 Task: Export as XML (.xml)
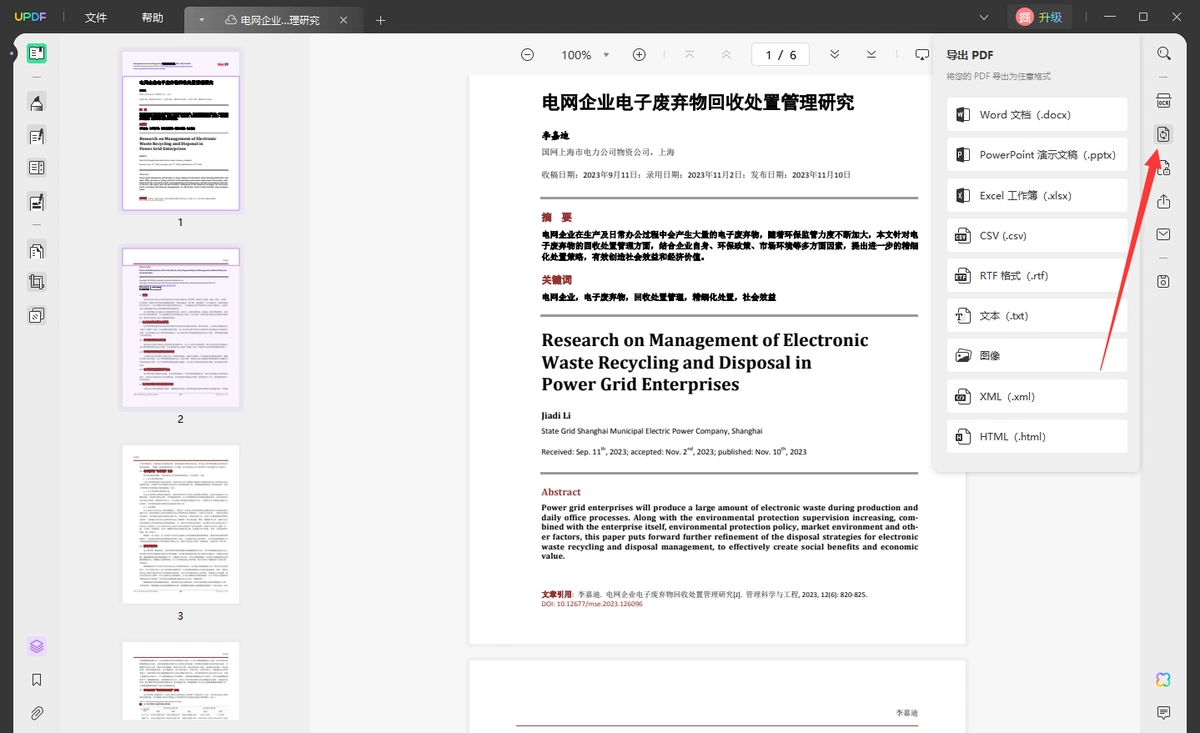point(1037,396)
